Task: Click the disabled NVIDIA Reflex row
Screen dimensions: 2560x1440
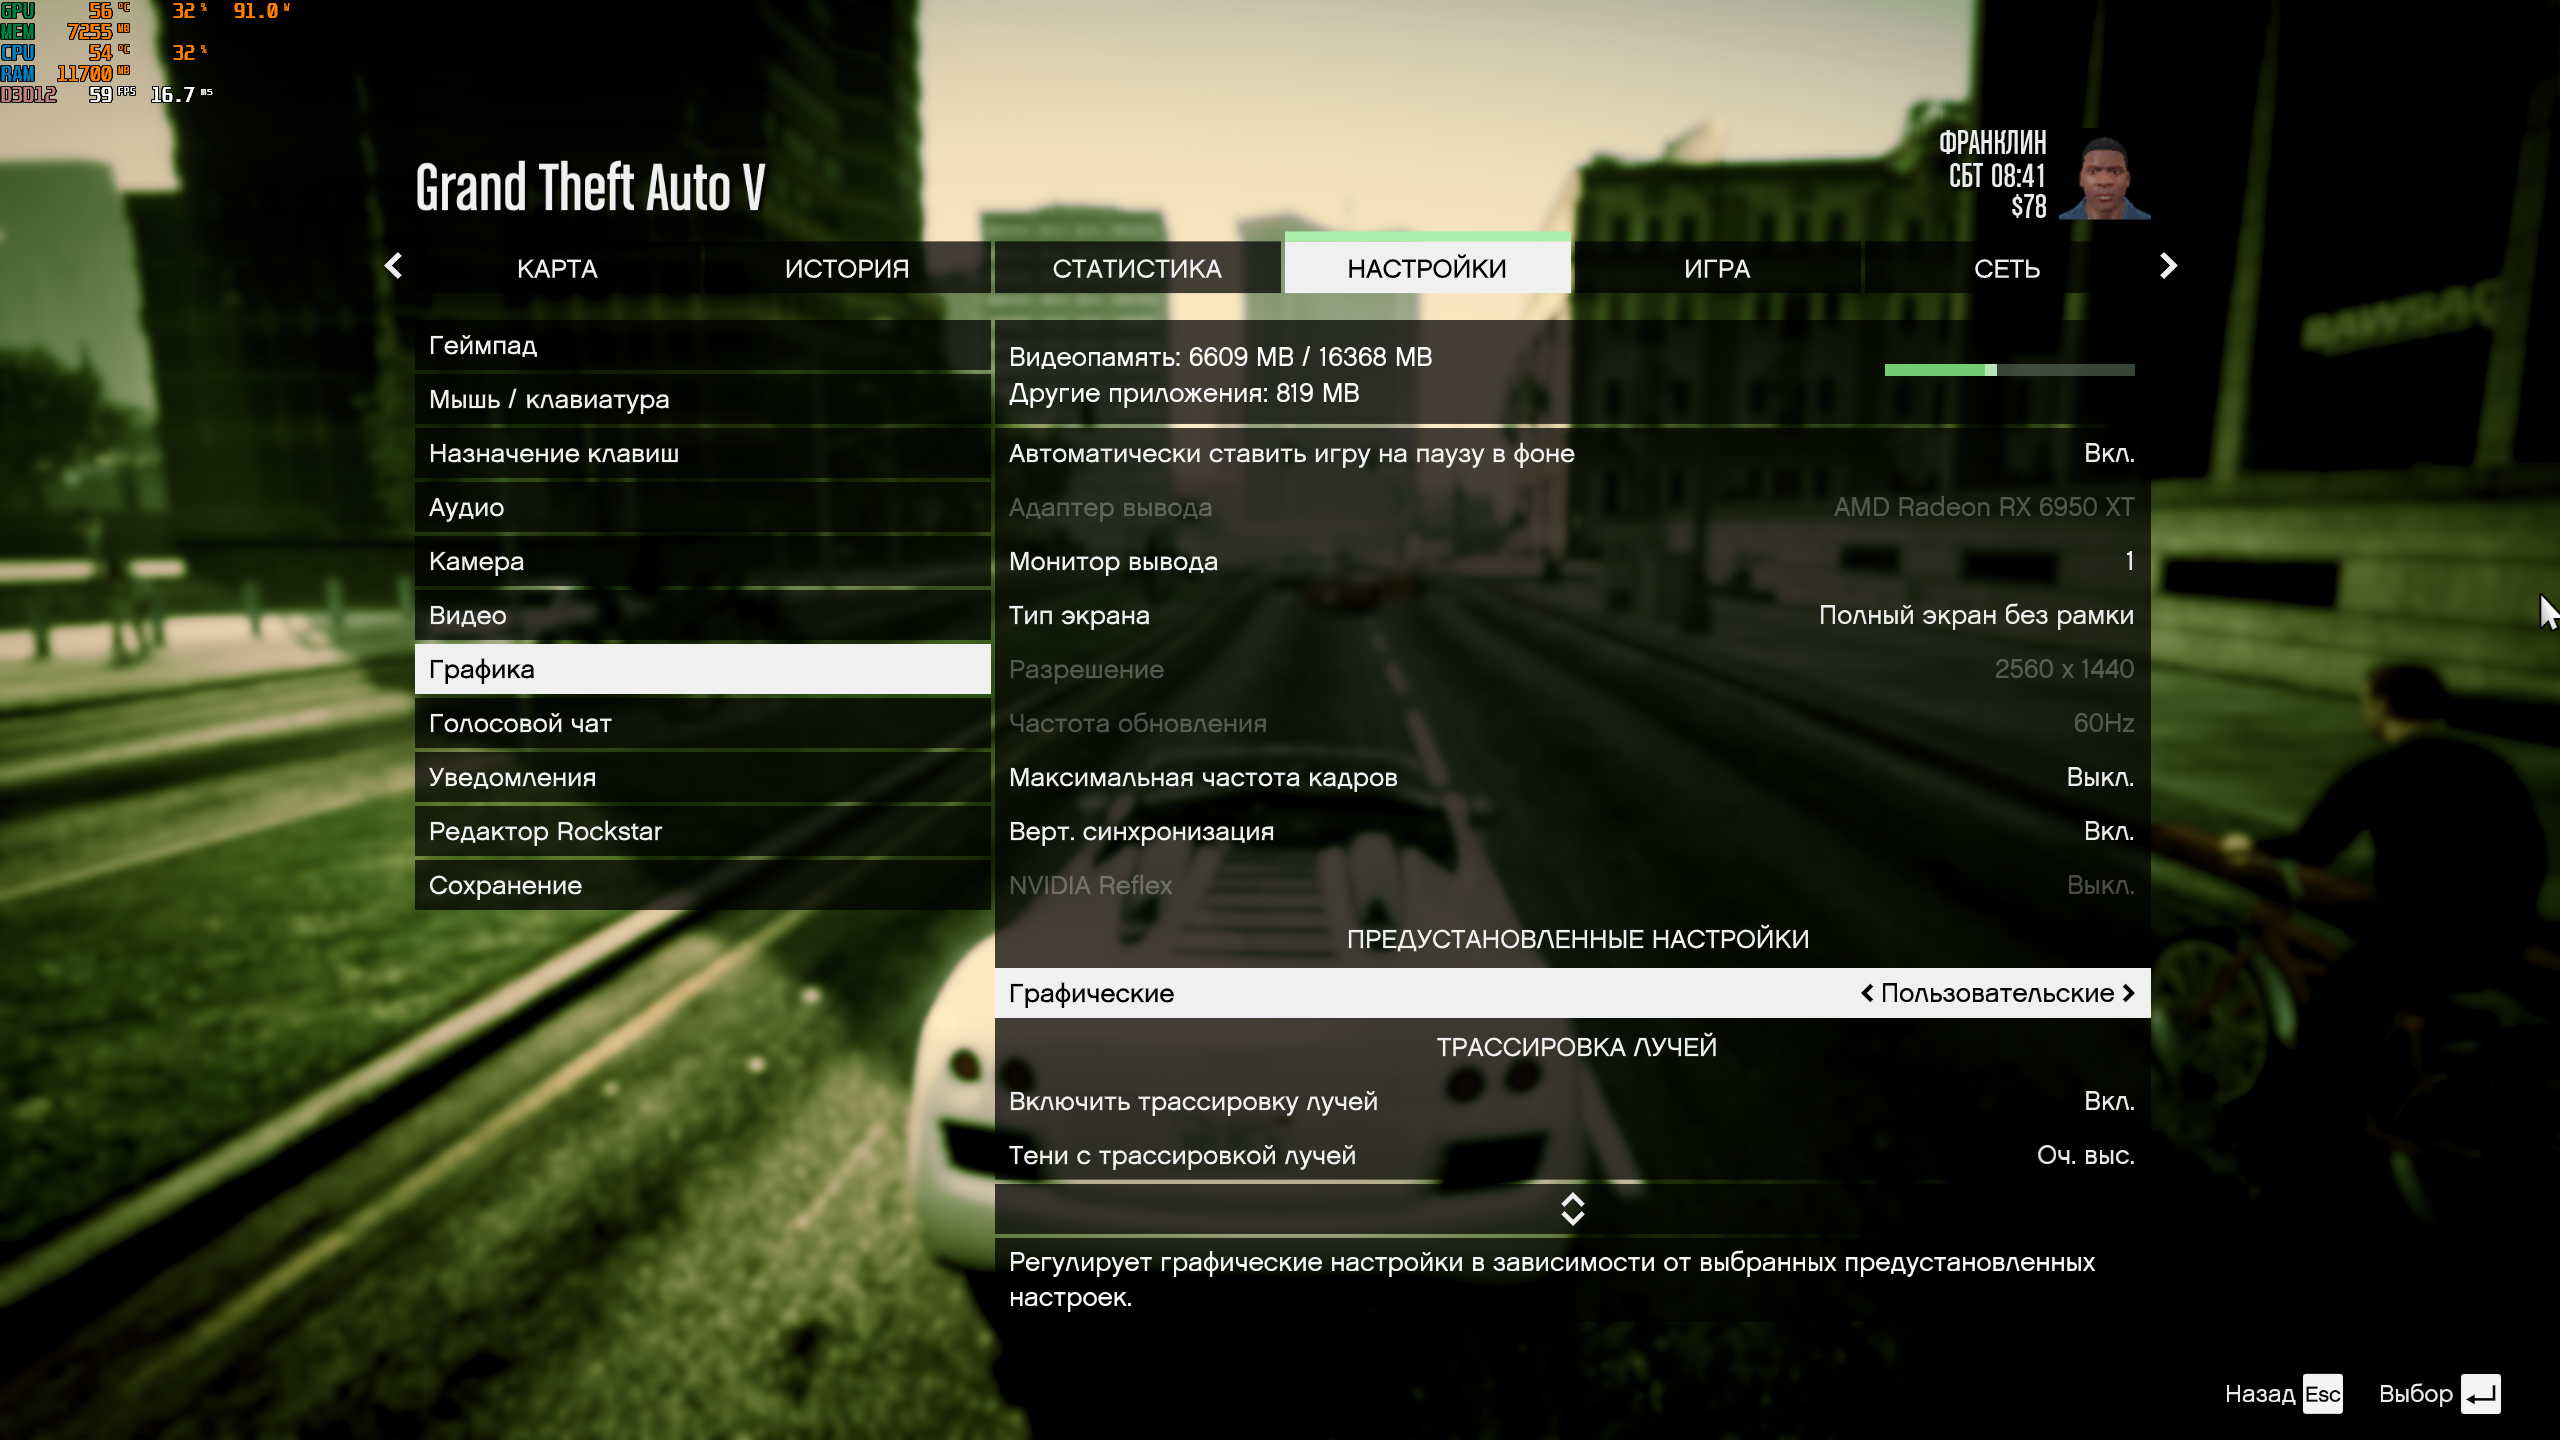Action: pos(1573,885)
